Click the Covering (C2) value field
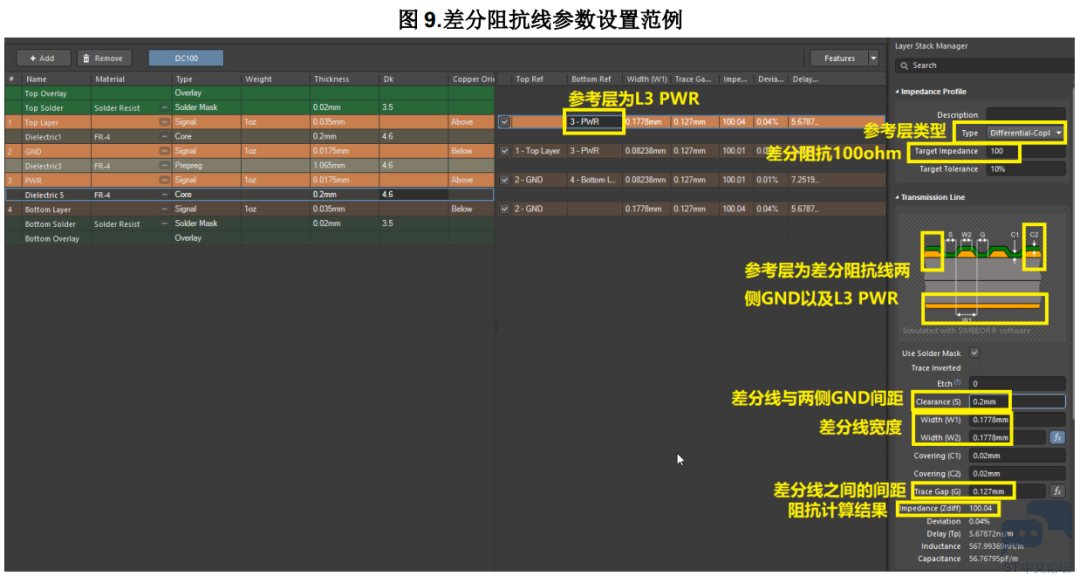Image resolution: width=1080 pixels, height=583 pixels. (x=1017, y=473)
